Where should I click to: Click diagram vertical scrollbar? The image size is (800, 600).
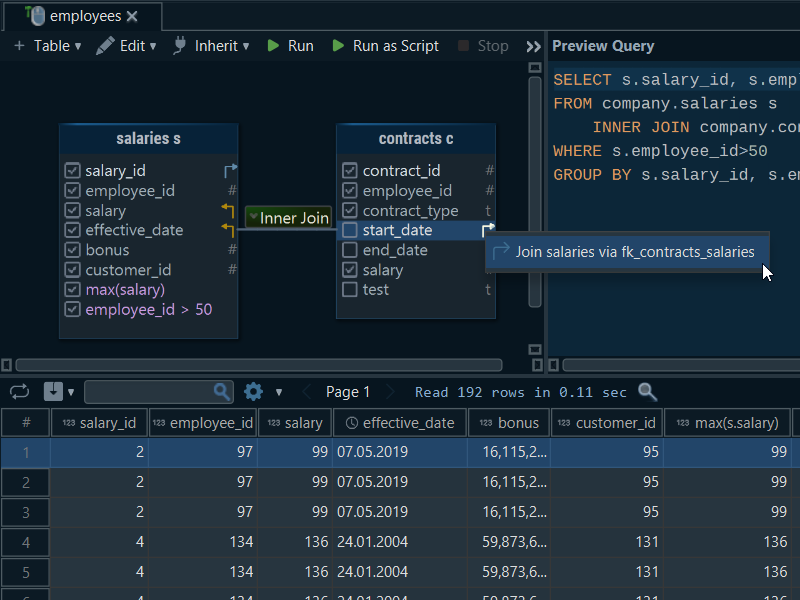(535, 192)
